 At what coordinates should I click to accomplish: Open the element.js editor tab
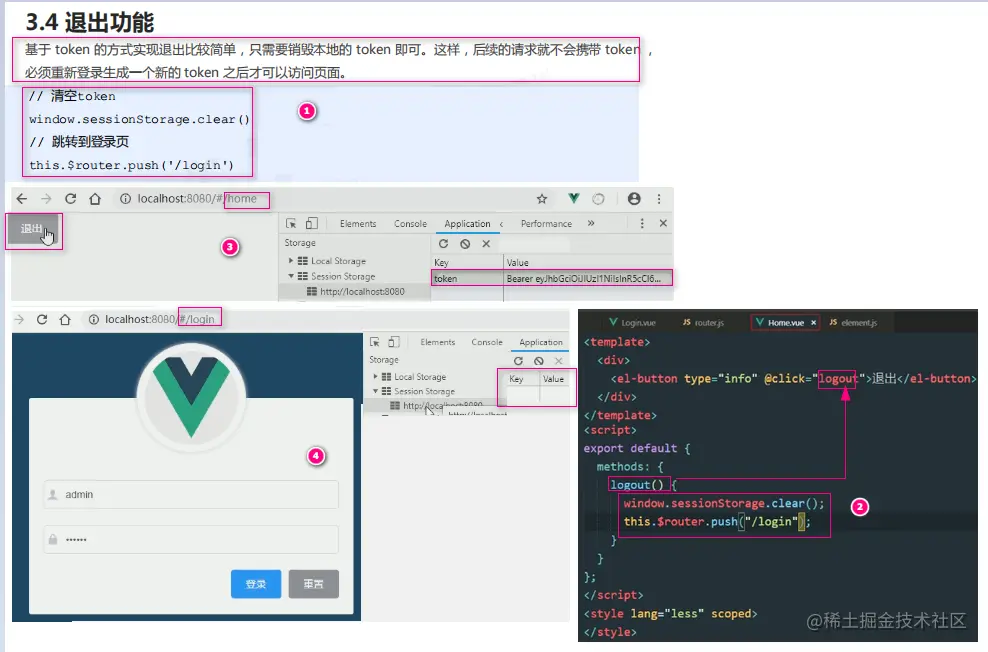(x=853, y=323)
